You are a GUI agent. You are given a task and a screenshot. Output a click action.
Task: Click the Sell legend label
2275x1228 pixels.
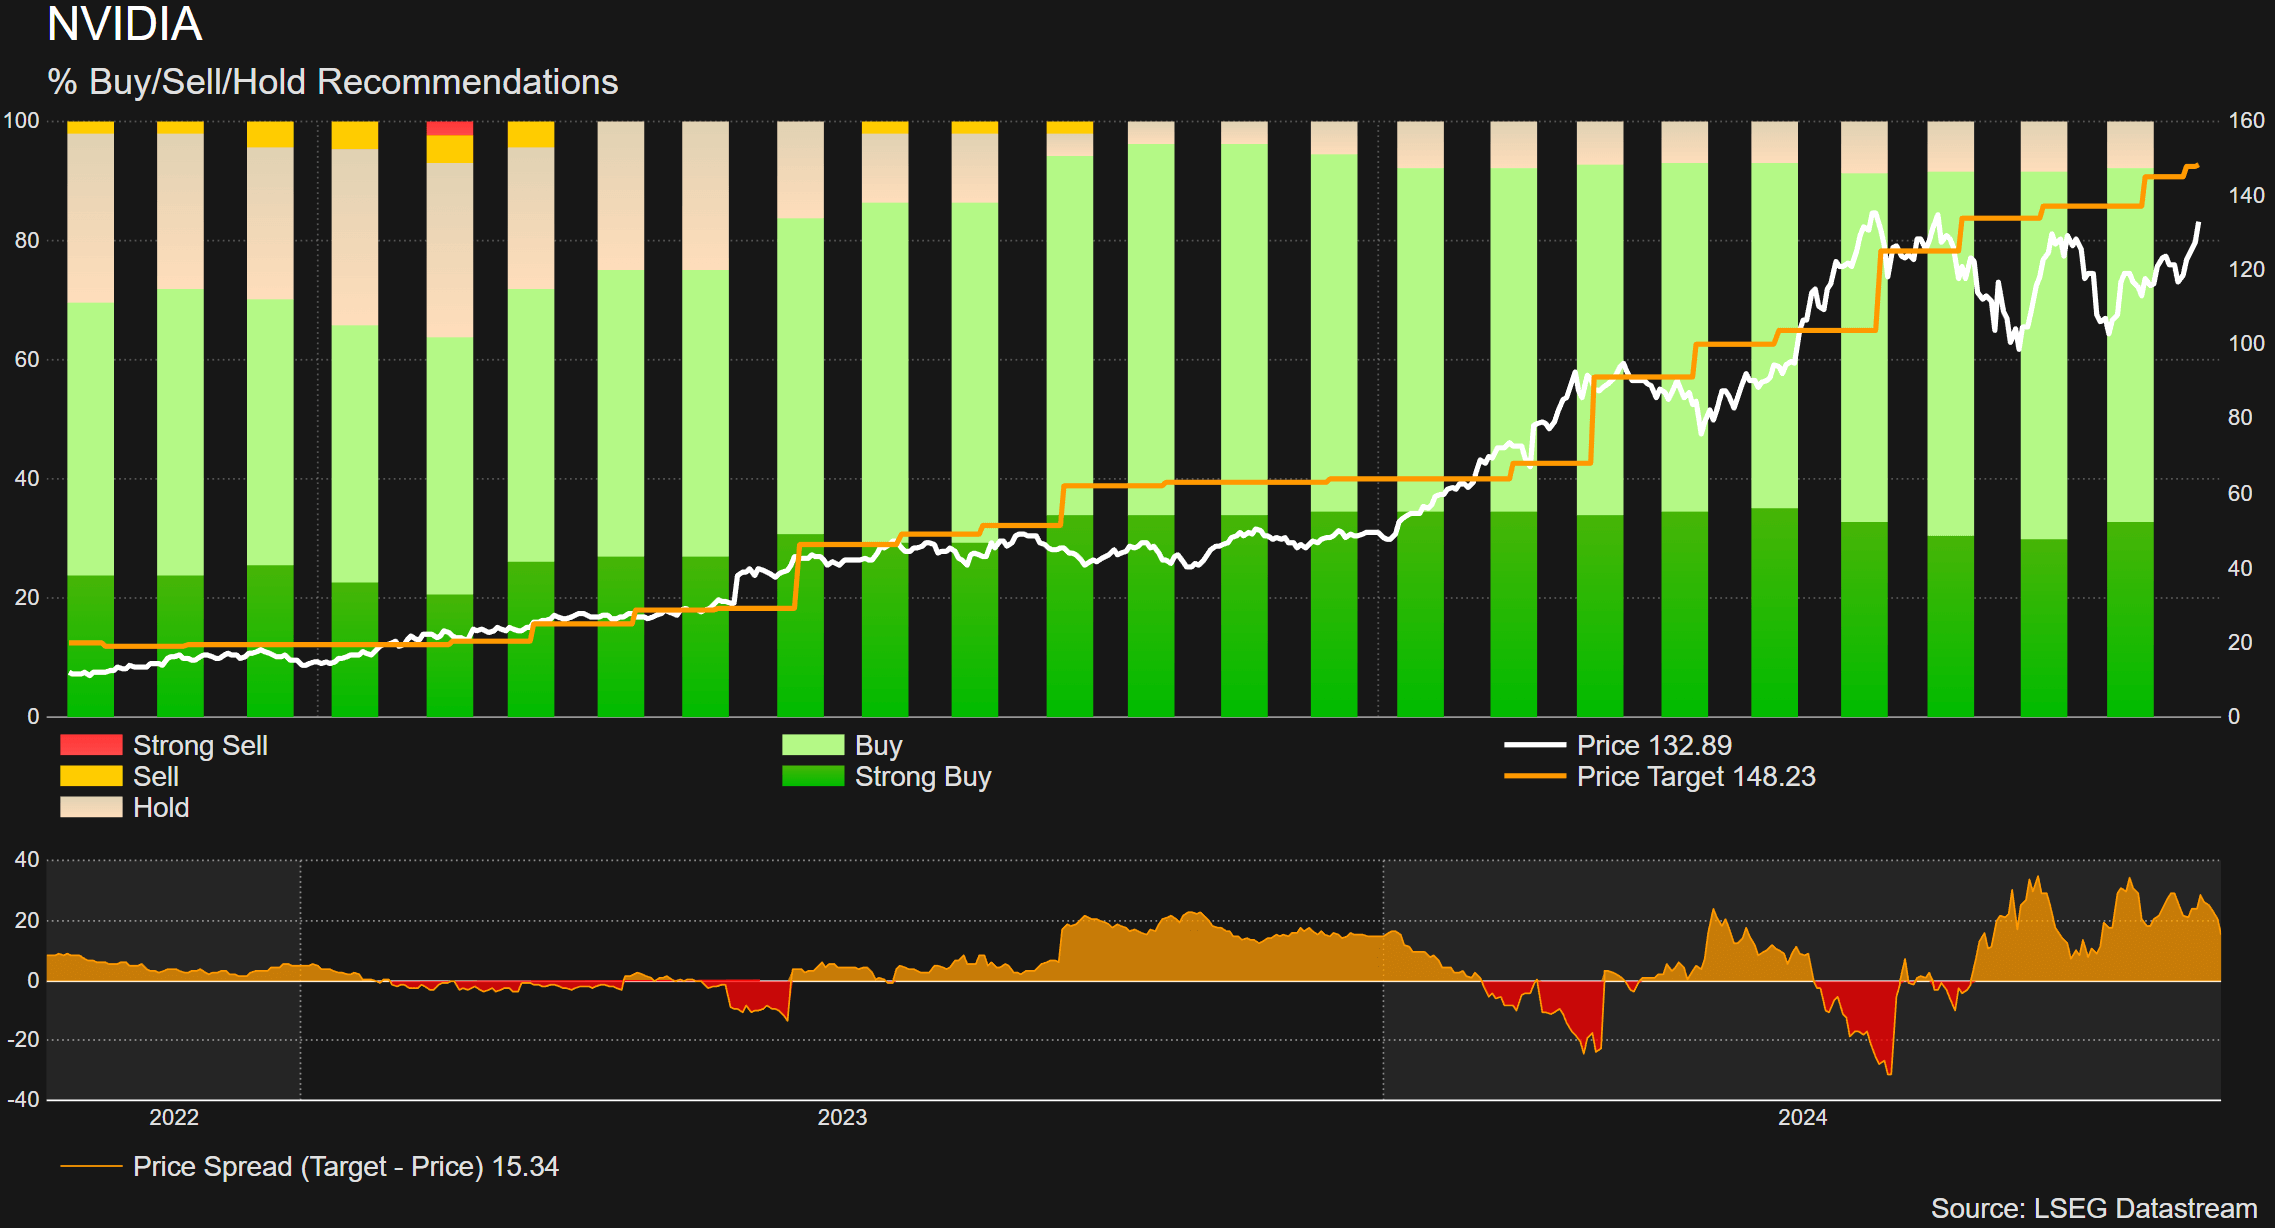tap(156, 776)
